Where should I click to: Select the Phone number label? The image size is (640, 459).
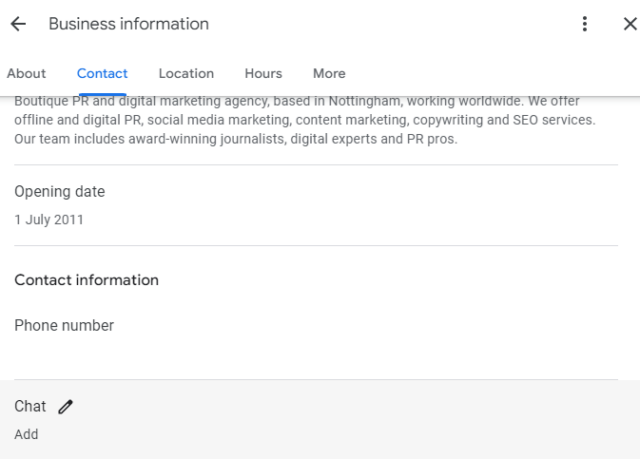(64, 325)
